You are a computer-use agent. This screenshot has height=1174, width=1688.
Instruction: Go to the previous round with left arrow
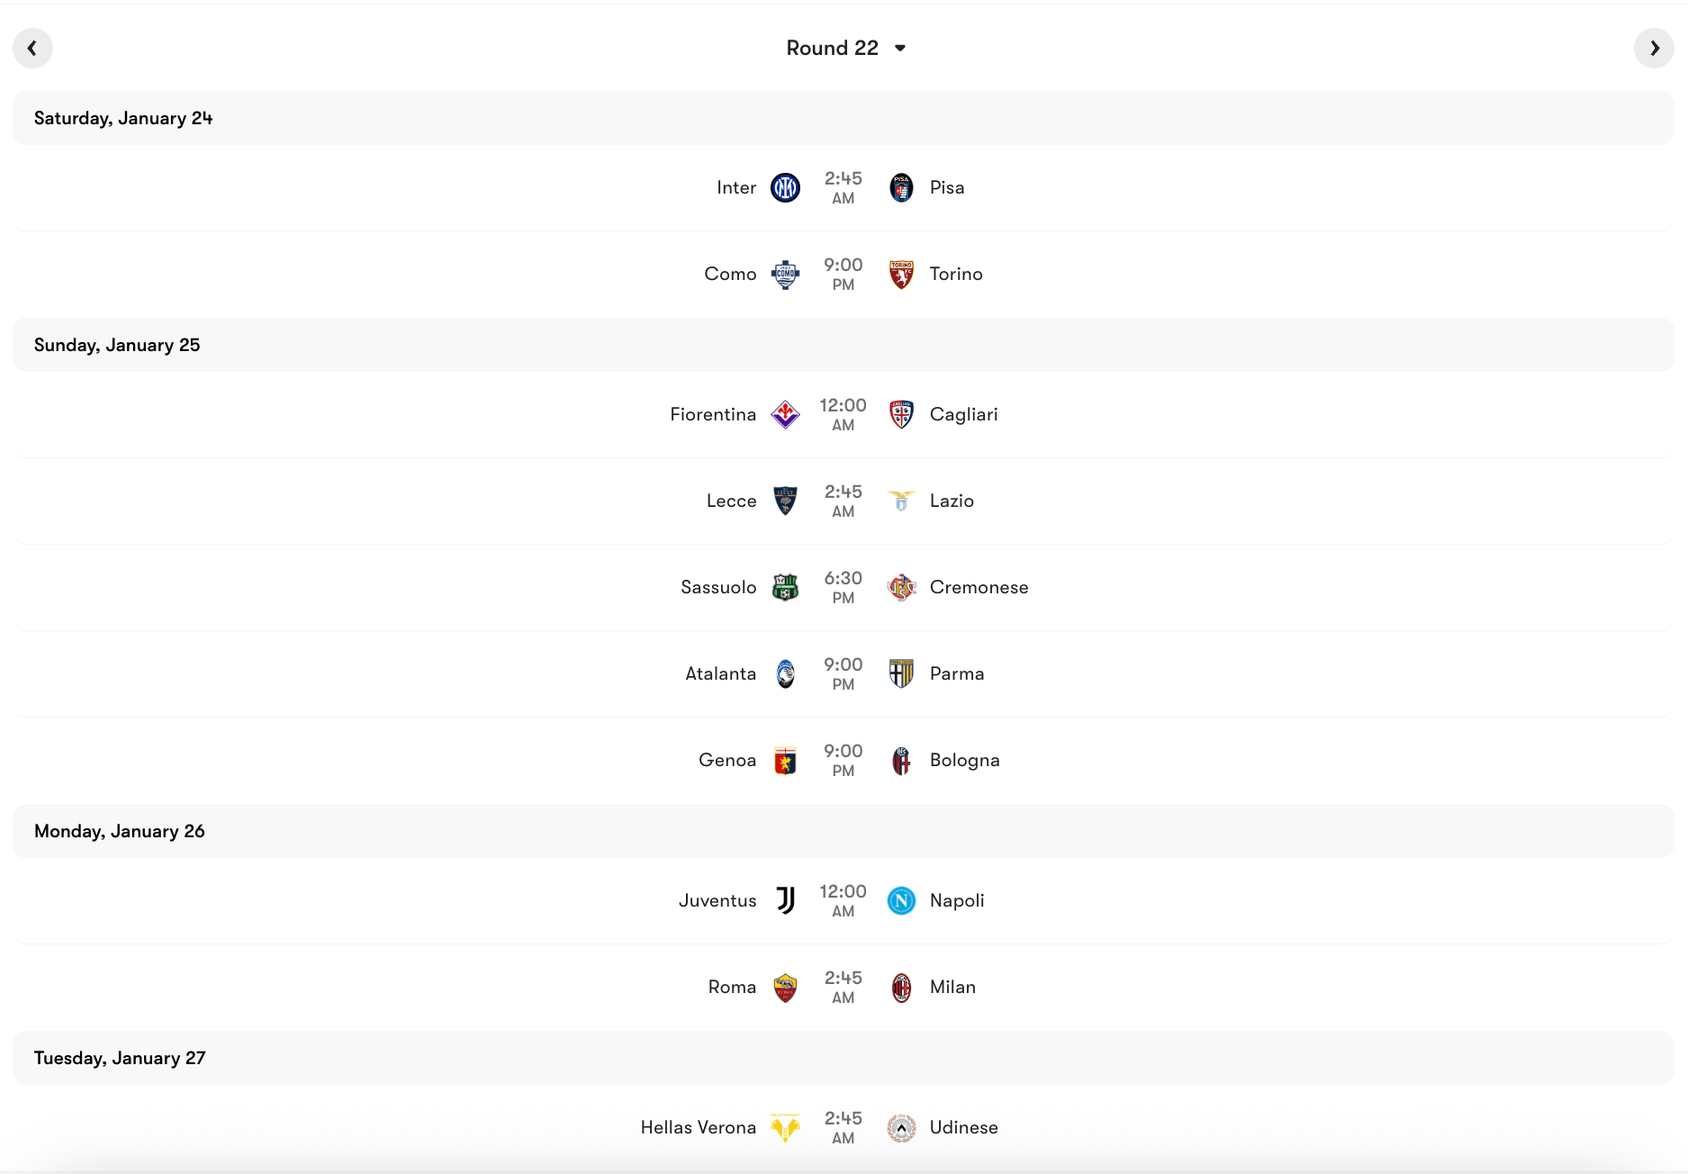pyautogui.click(x=33, y=47)
